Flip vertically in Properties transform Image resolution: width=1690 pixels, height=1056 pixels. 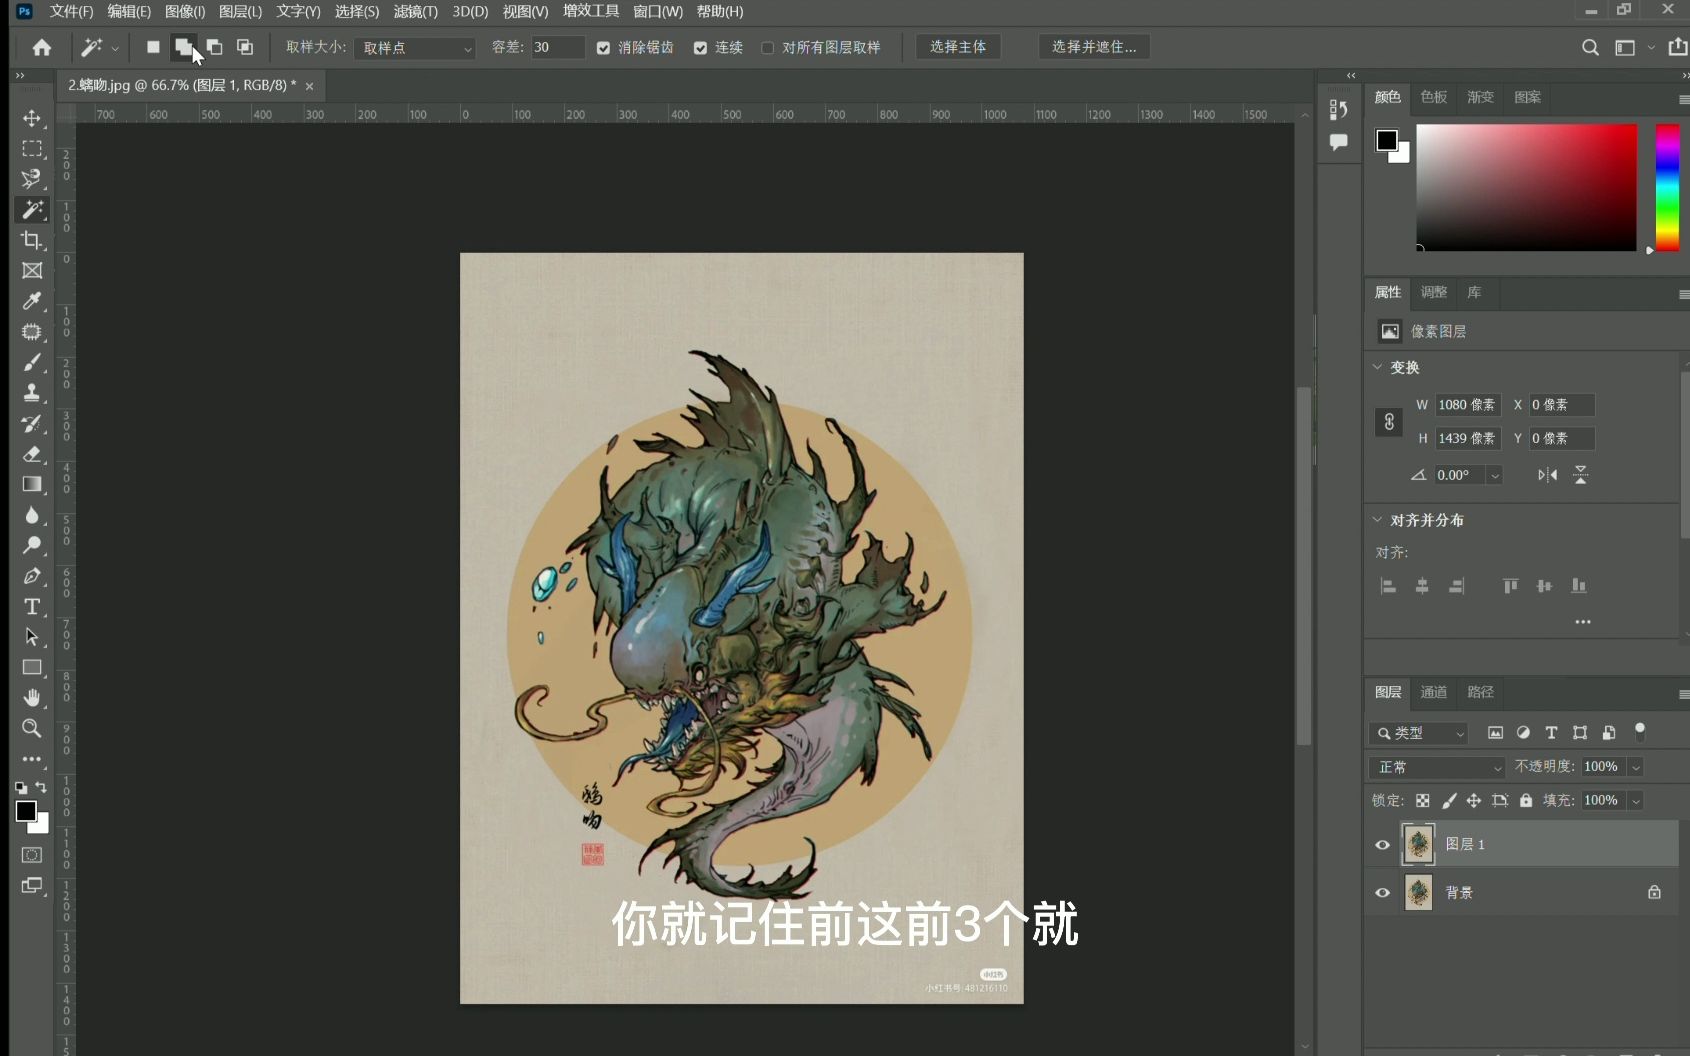click(1581, 475)
